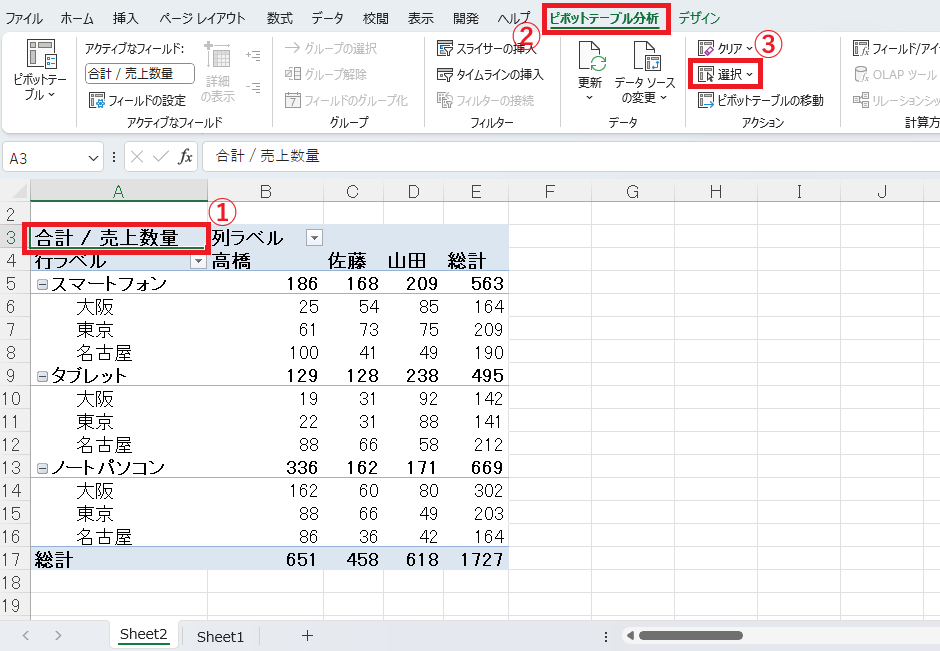Open the 行ラベル filter dropdown

pyautogui.click(x=198, y=261)
